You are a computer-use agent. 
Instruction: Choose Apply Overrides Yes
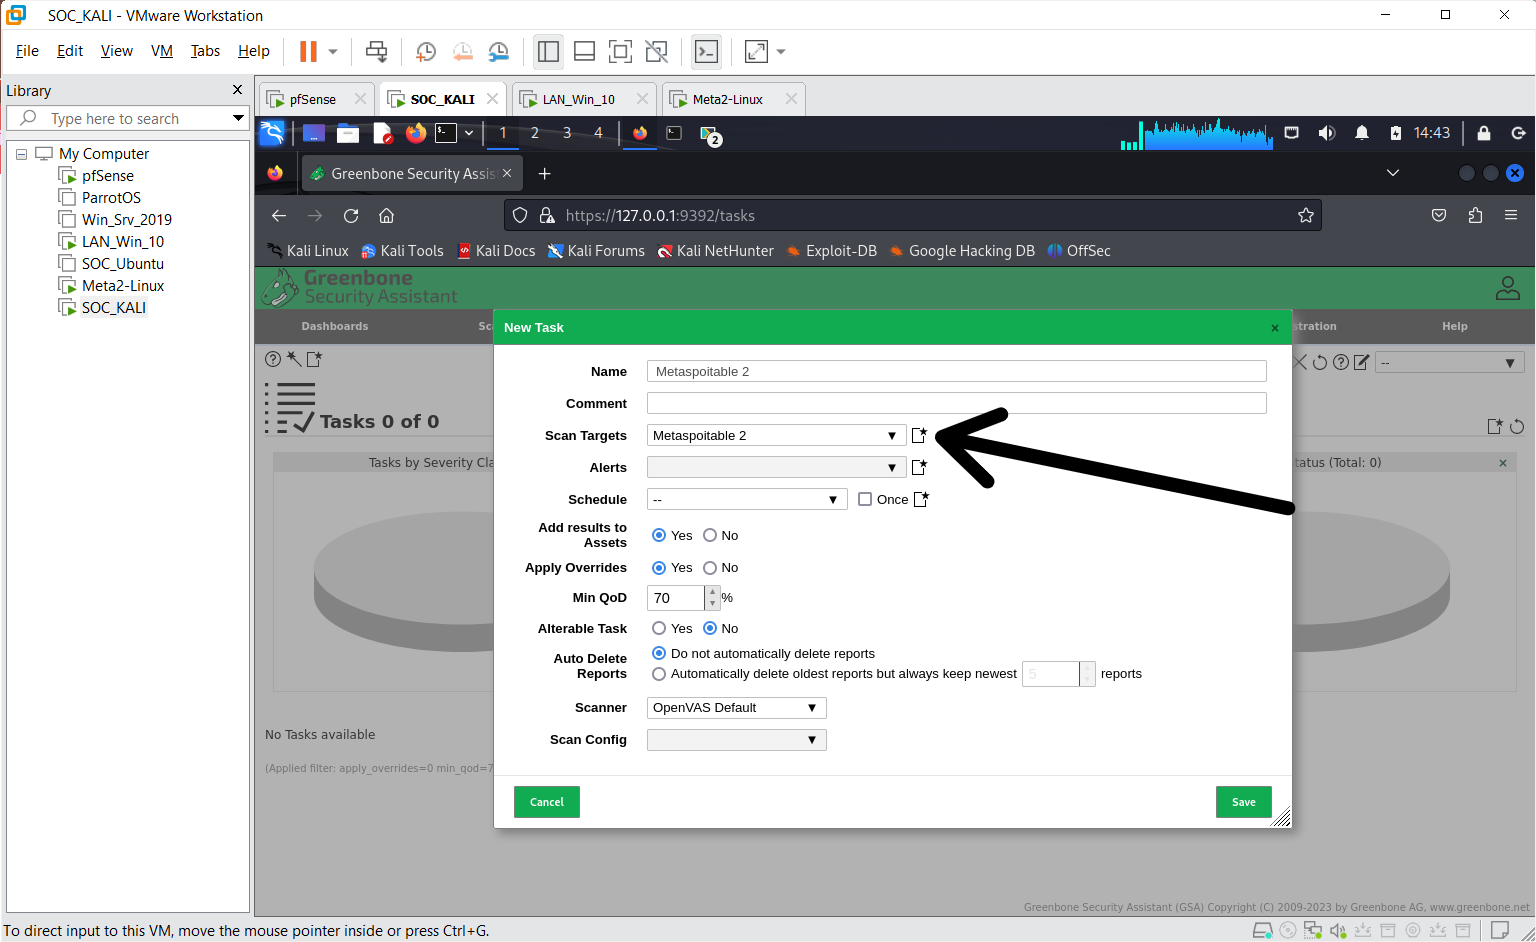(x=659, y=567)
